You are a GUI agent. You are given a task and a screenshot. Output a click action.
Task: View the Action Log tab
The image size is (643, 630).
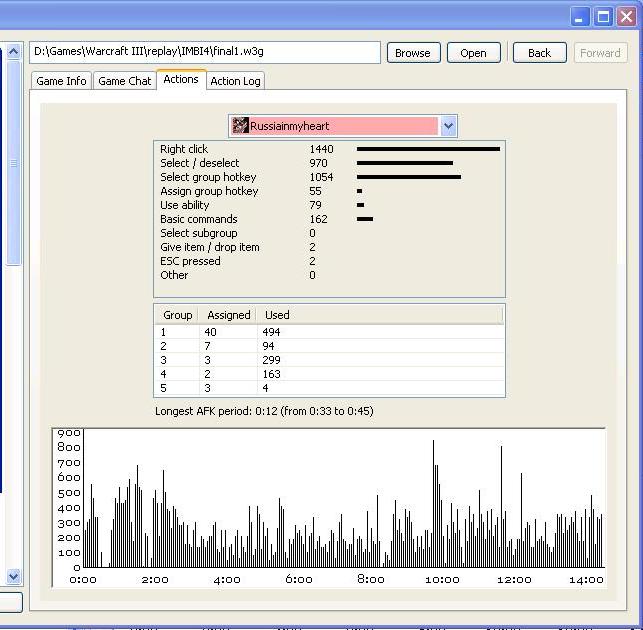point(235,81)
